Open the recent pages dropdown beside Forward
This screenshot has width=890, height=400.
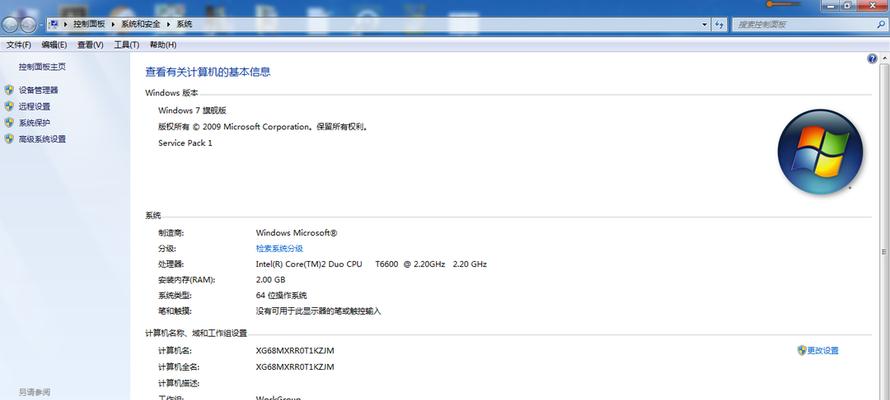tap(41, 25)
